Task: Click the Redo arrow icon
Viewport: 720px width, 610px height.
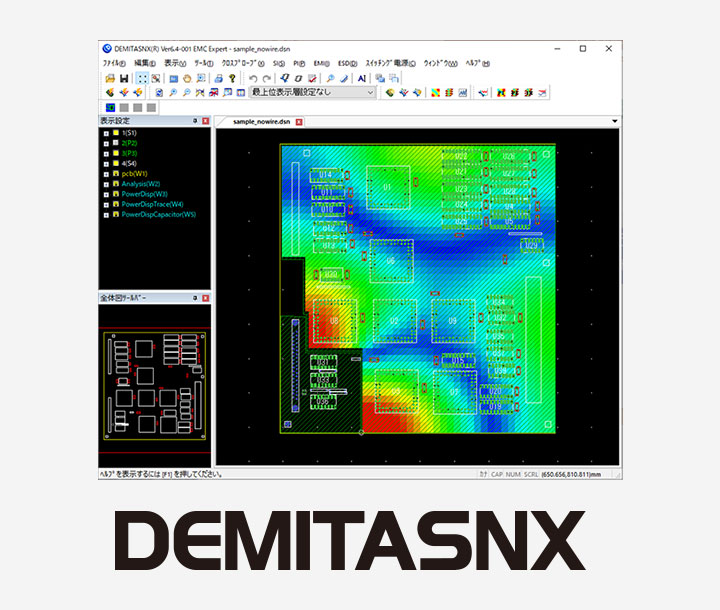Action: (267, 79)
